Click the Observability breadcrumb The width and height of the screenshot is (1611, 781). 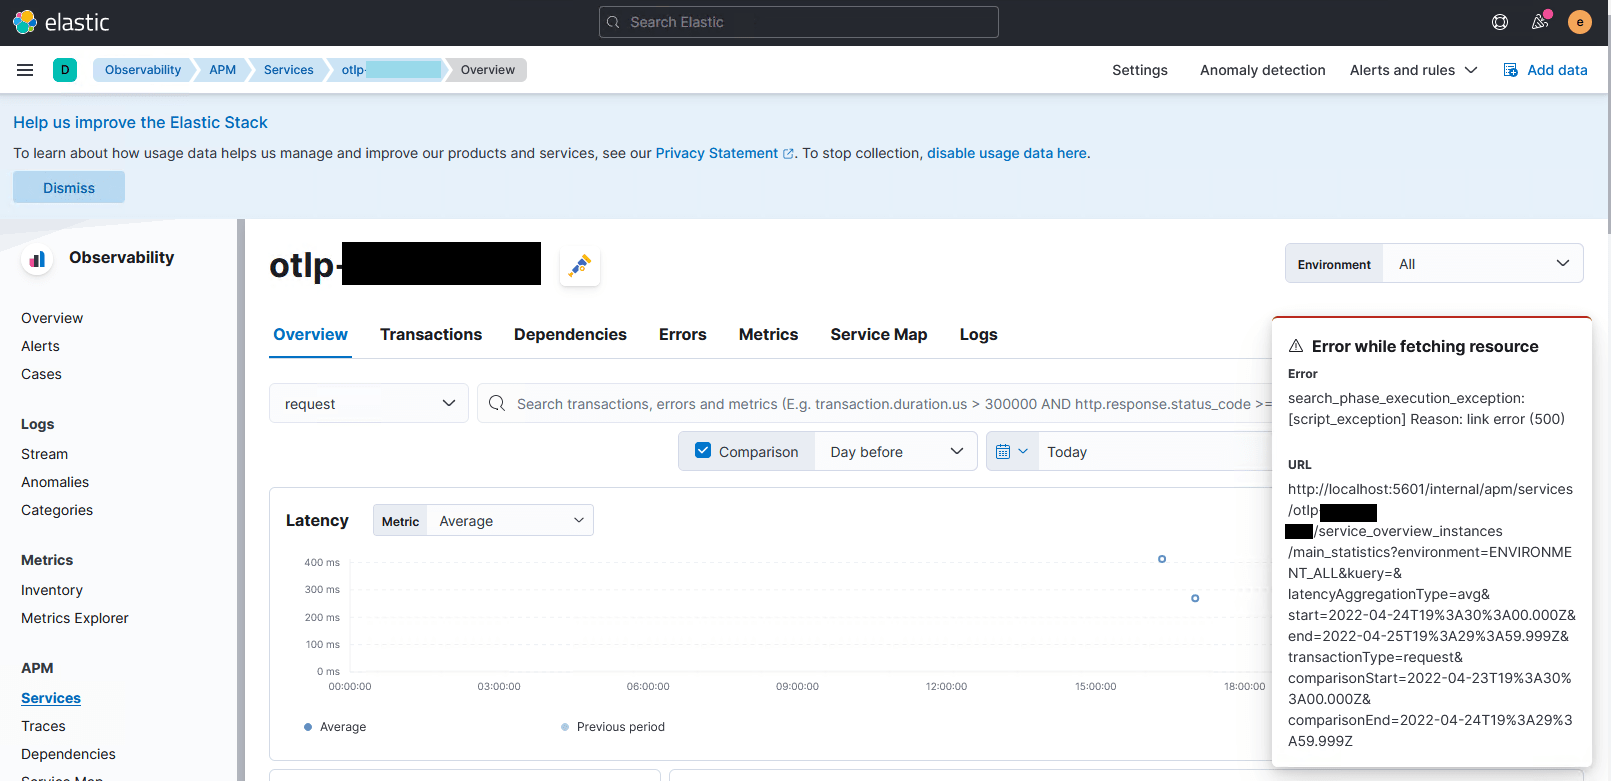pos(143,70)
